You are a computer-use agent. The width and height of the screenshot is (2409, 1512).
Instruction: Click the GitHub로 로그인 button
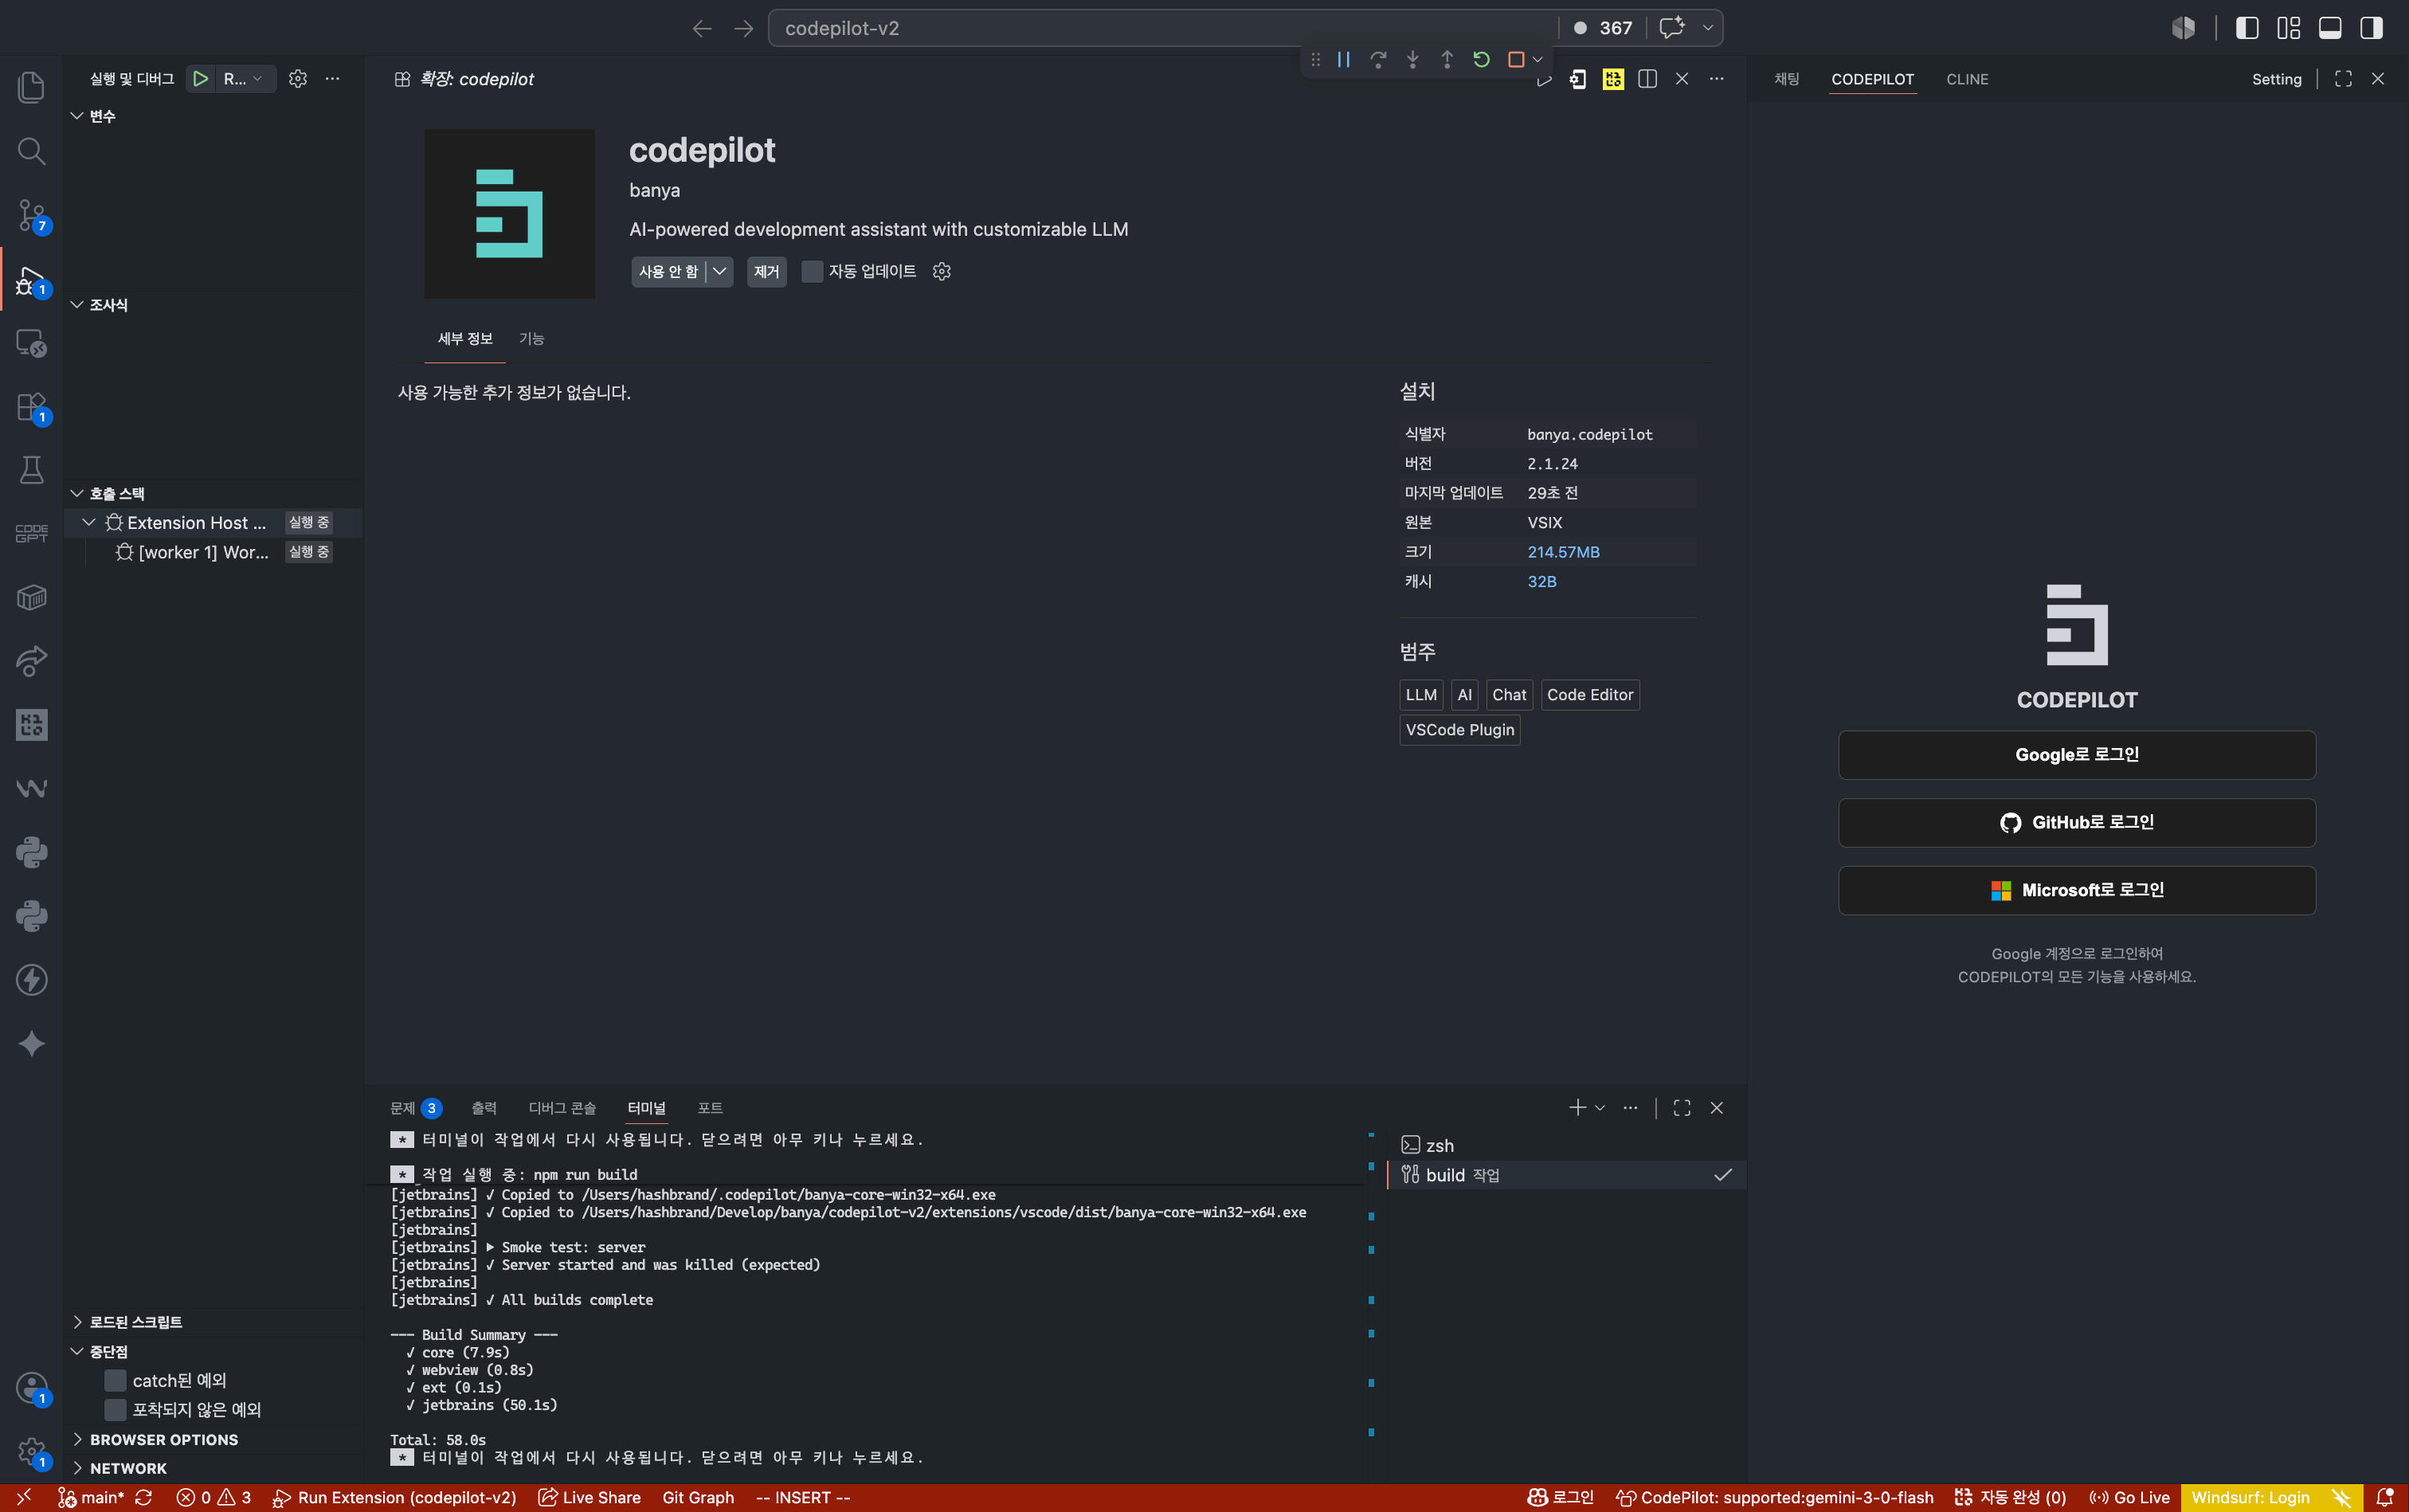coord(2077,823)
